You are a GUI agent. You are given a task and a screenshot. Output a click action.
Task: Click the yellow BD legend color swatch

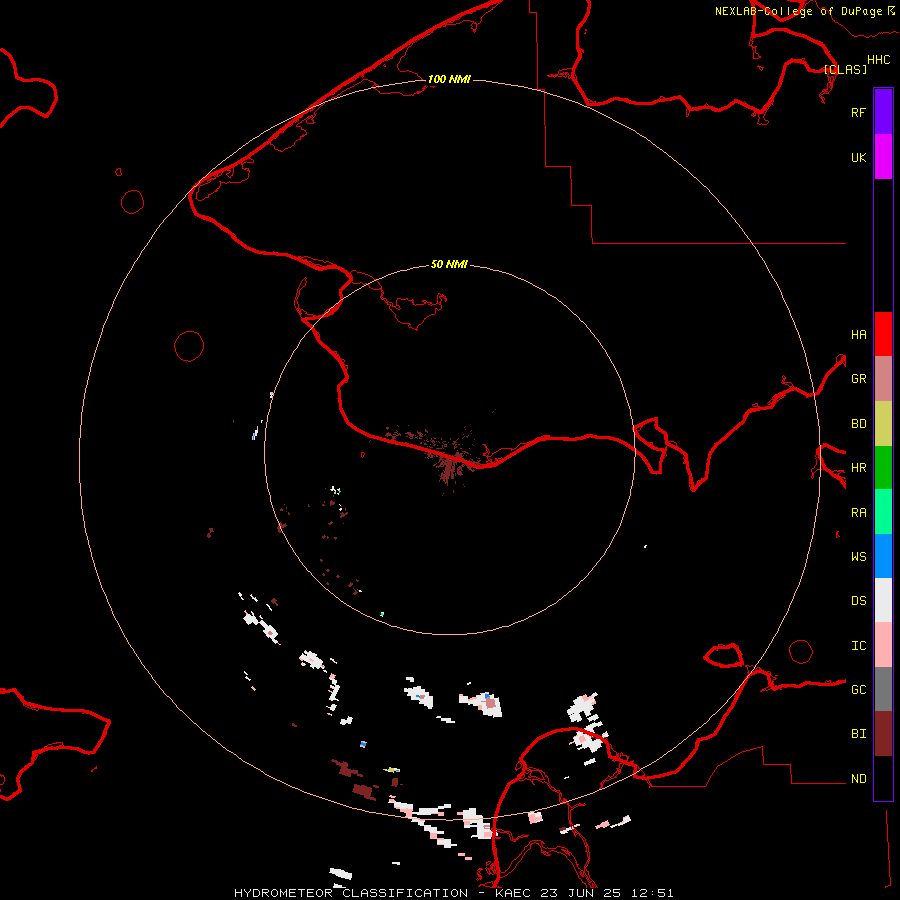(883, 424)
